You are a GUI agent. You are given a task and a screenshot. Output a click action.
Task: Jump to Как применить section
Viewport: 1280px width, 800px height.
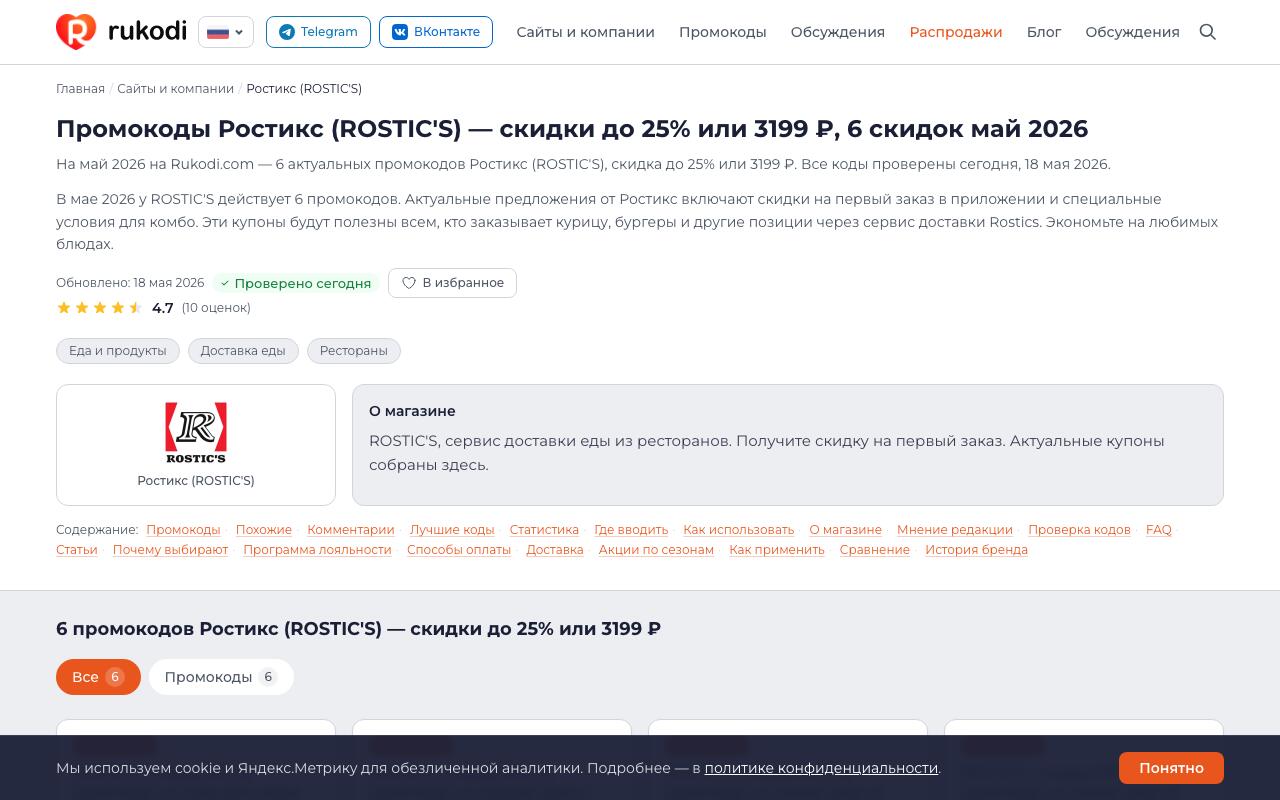[777, 550]
